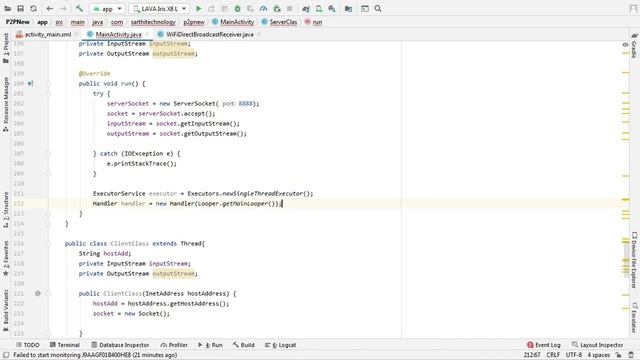Open the LAVA Iris X8 L device dropdown
The image size is (640, 360).
tap(159, 9)
